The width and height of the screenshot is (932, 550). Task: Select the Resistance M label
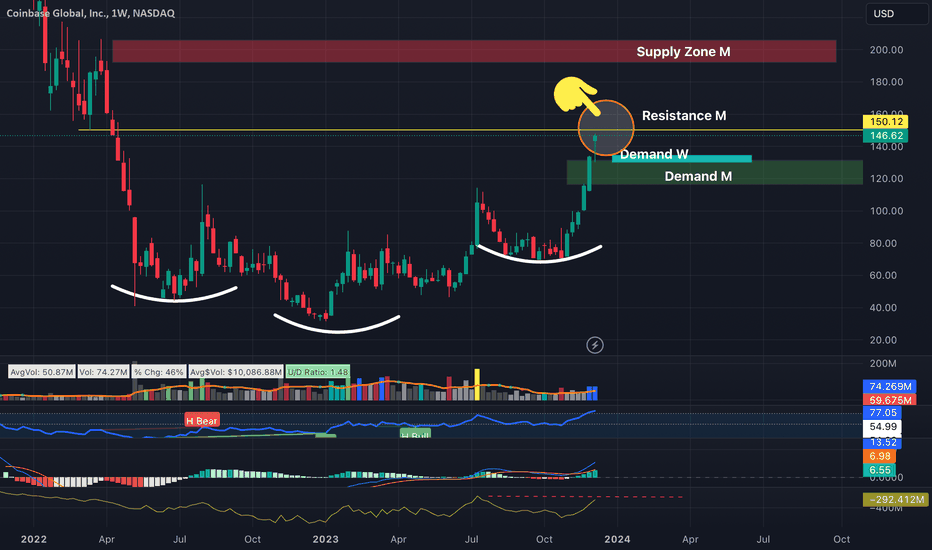tap(684, 115)
